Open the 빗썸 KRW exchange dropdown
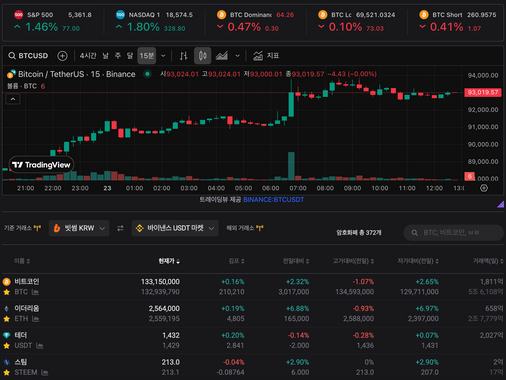The height and width of the screenshot is (380, 506). tap(79, 228)
